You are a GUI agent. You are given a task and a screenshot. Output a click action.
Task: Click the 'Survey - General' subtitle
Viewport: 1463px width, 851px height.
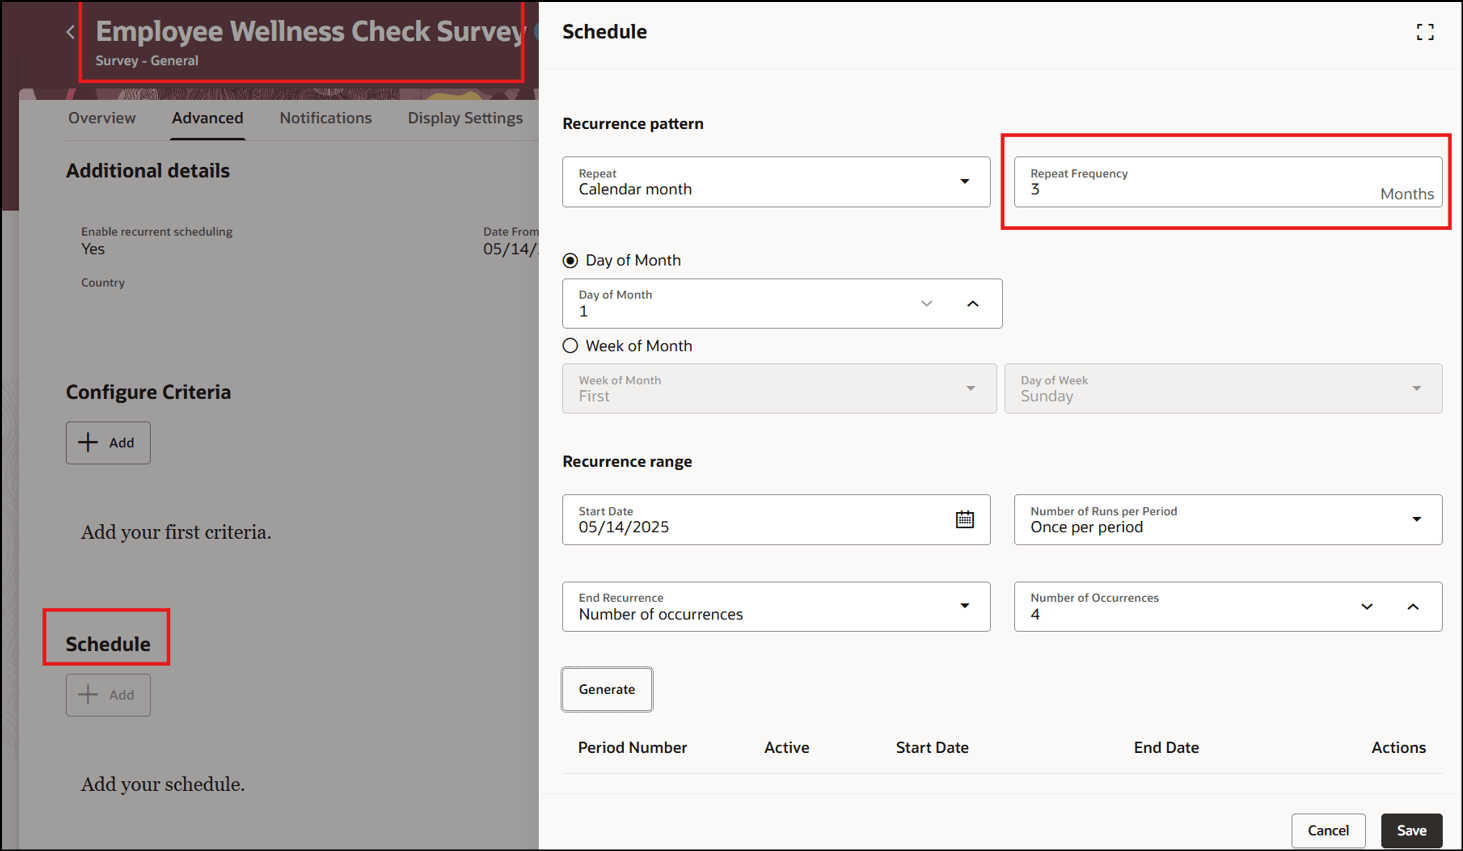point(147,60)
